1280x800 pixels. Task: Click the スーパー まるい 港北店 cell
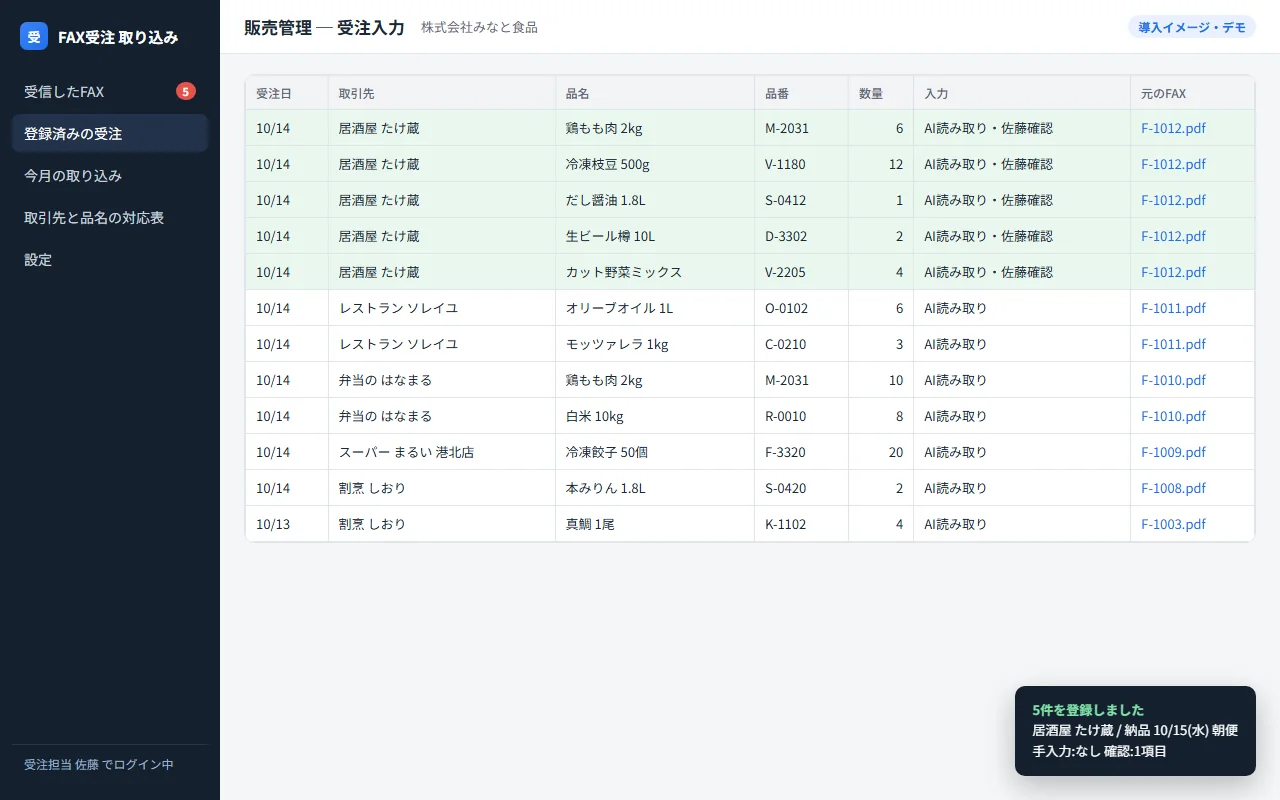(x=442, y=452)
